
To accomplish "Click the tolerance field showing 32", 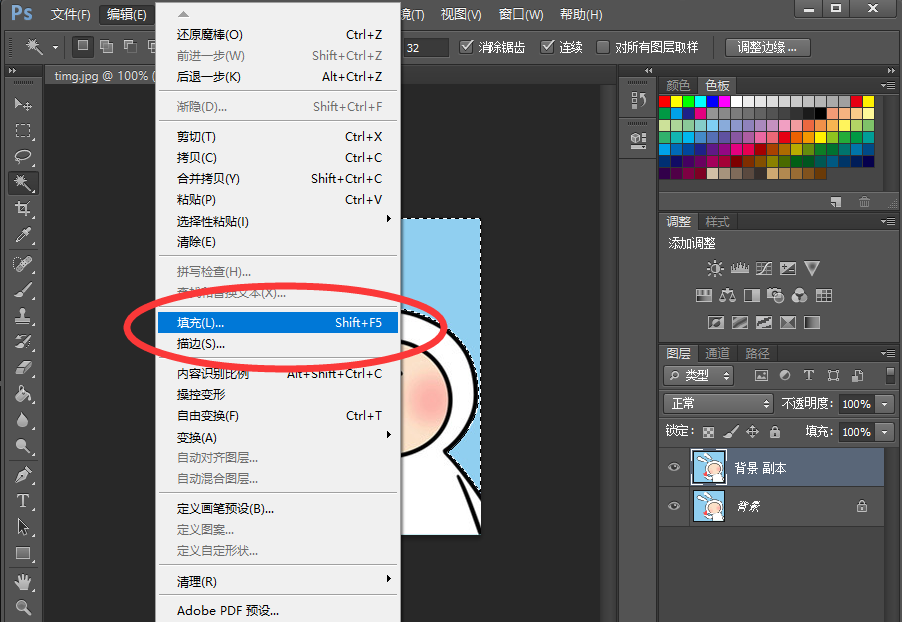I will (x=426, y=47).
